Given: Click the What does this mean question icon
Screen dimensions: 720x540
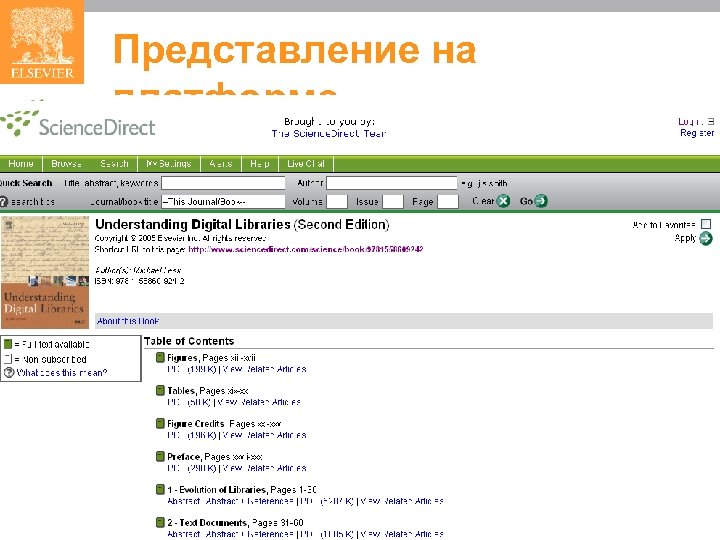Looking at the screenshot, I should pyautogui.click(x=9, y=372).
